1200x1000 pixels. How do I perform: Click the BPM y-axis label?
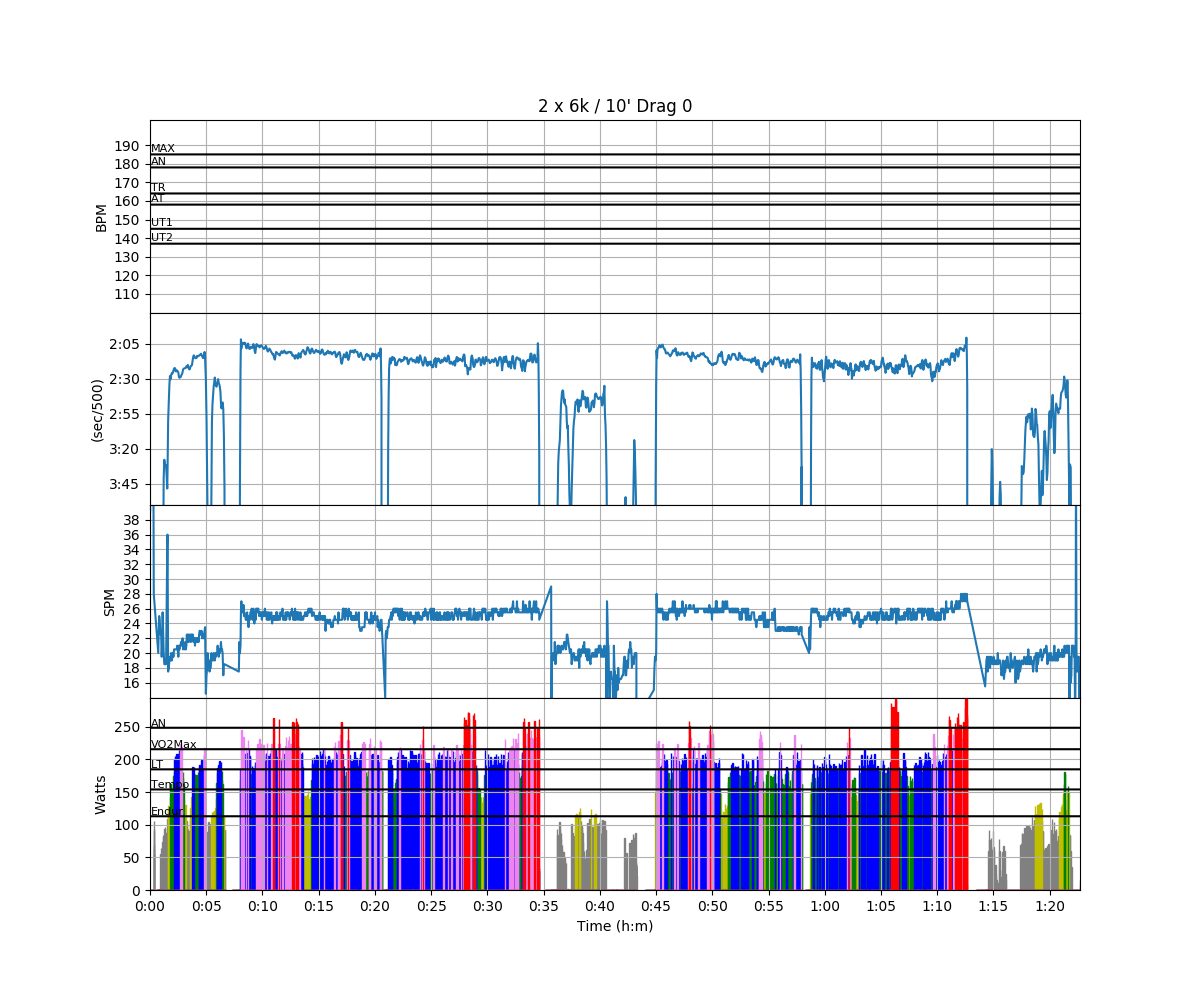point(101,217)
